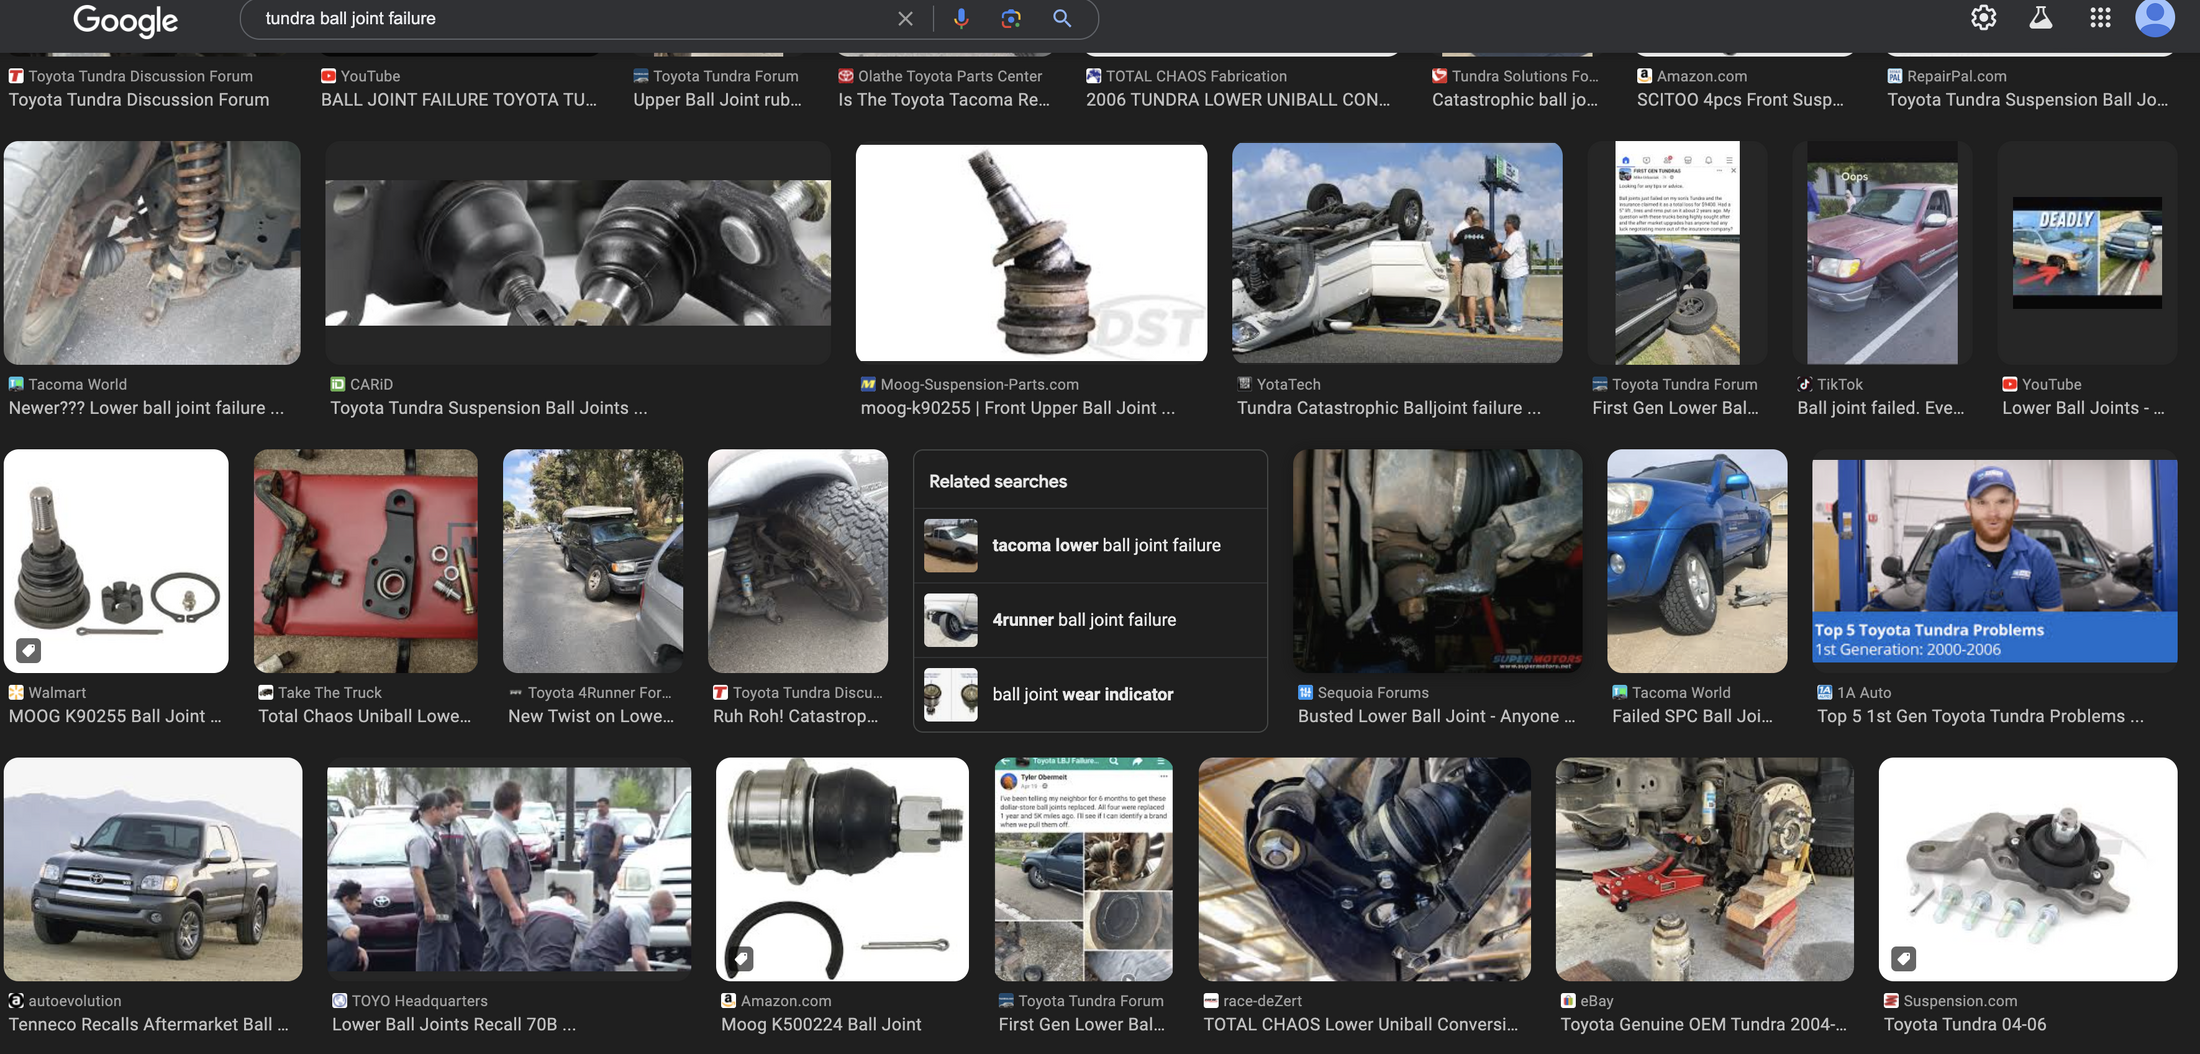Click the Google logo
2200x1054 pixels.
(125, 20)
